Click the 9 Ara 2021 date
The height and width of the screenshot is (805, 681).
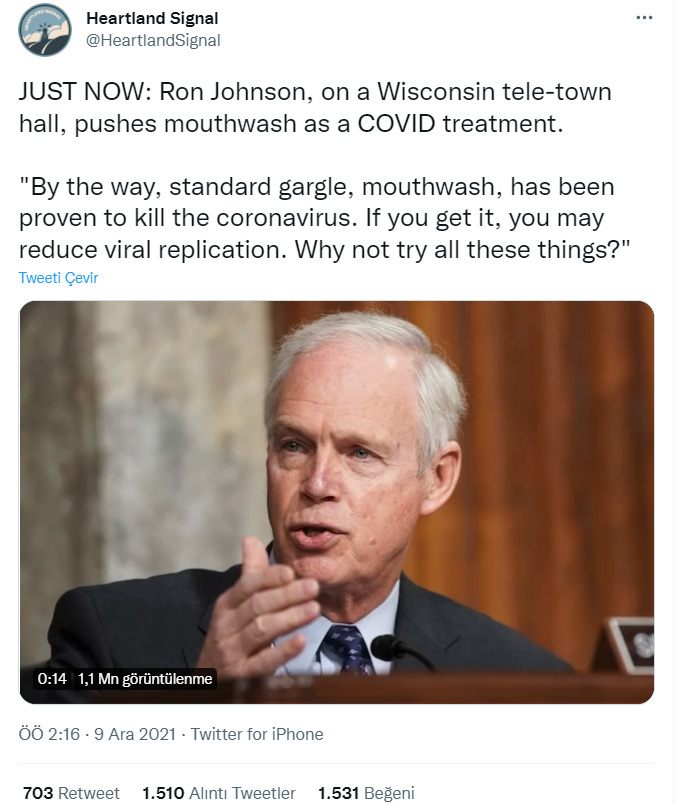coord(135,734)
